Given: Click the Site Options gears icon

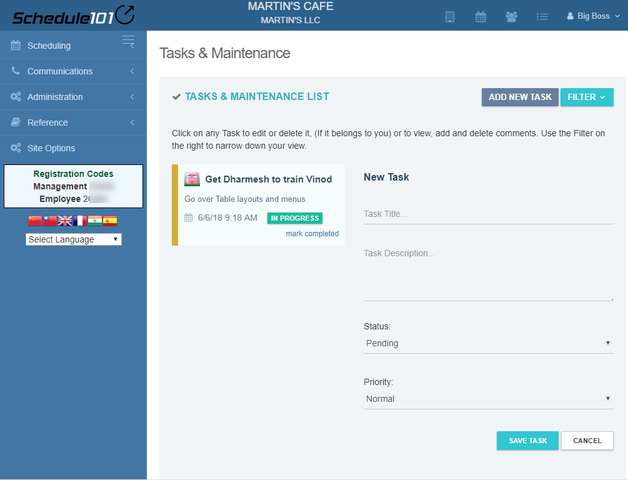Looking at the screenshot, I should [x=16, y=148].
